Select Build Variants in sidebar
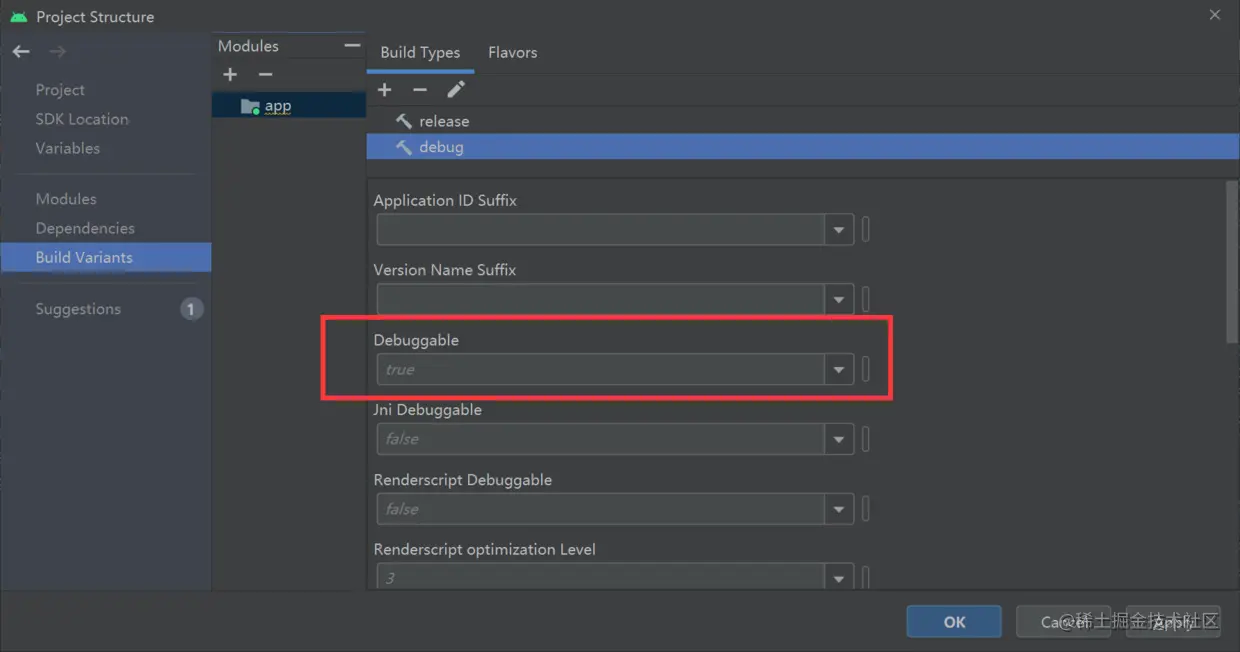This screenshot has width=1240, height=652. point(105,257)
